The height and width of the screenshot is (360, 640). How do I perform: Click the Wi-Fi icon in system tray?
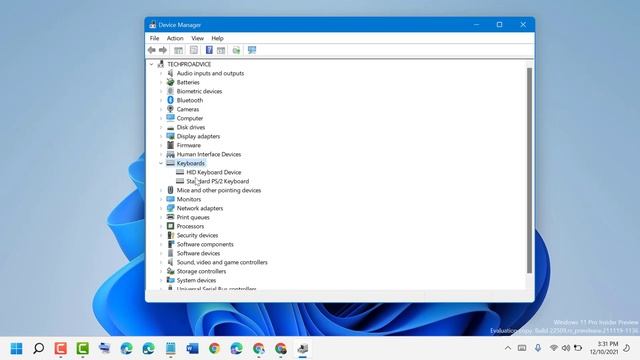click(553, 348)
